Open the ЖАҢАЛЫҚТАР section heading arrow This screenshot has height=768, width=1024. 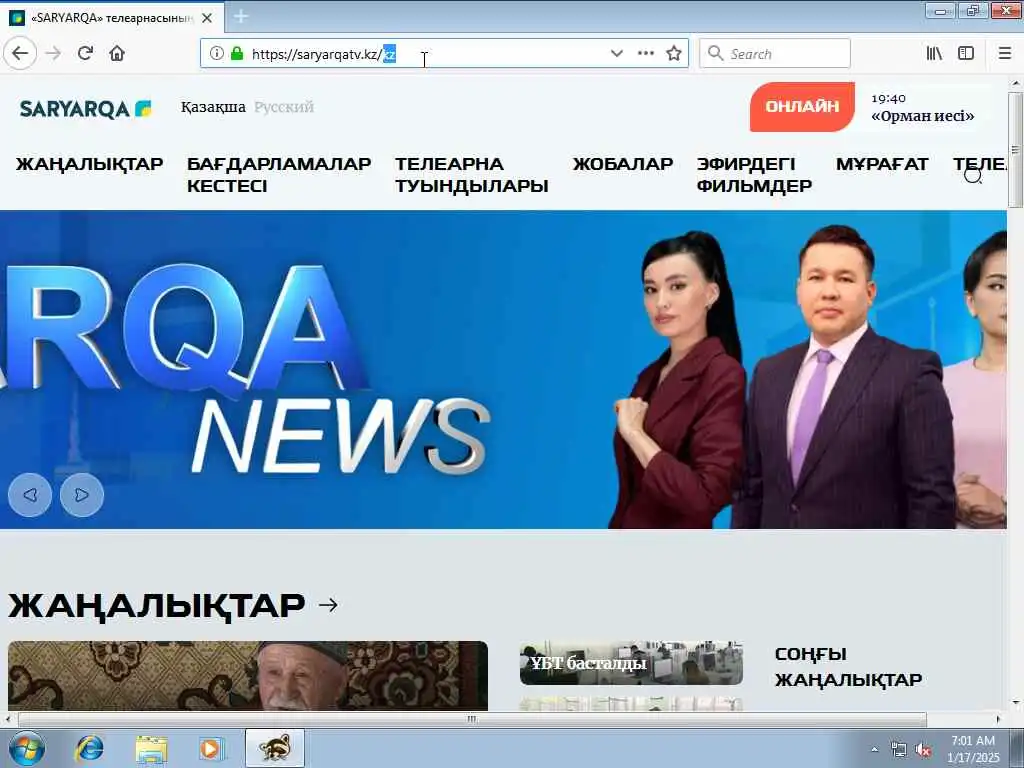tap(328, 605)
